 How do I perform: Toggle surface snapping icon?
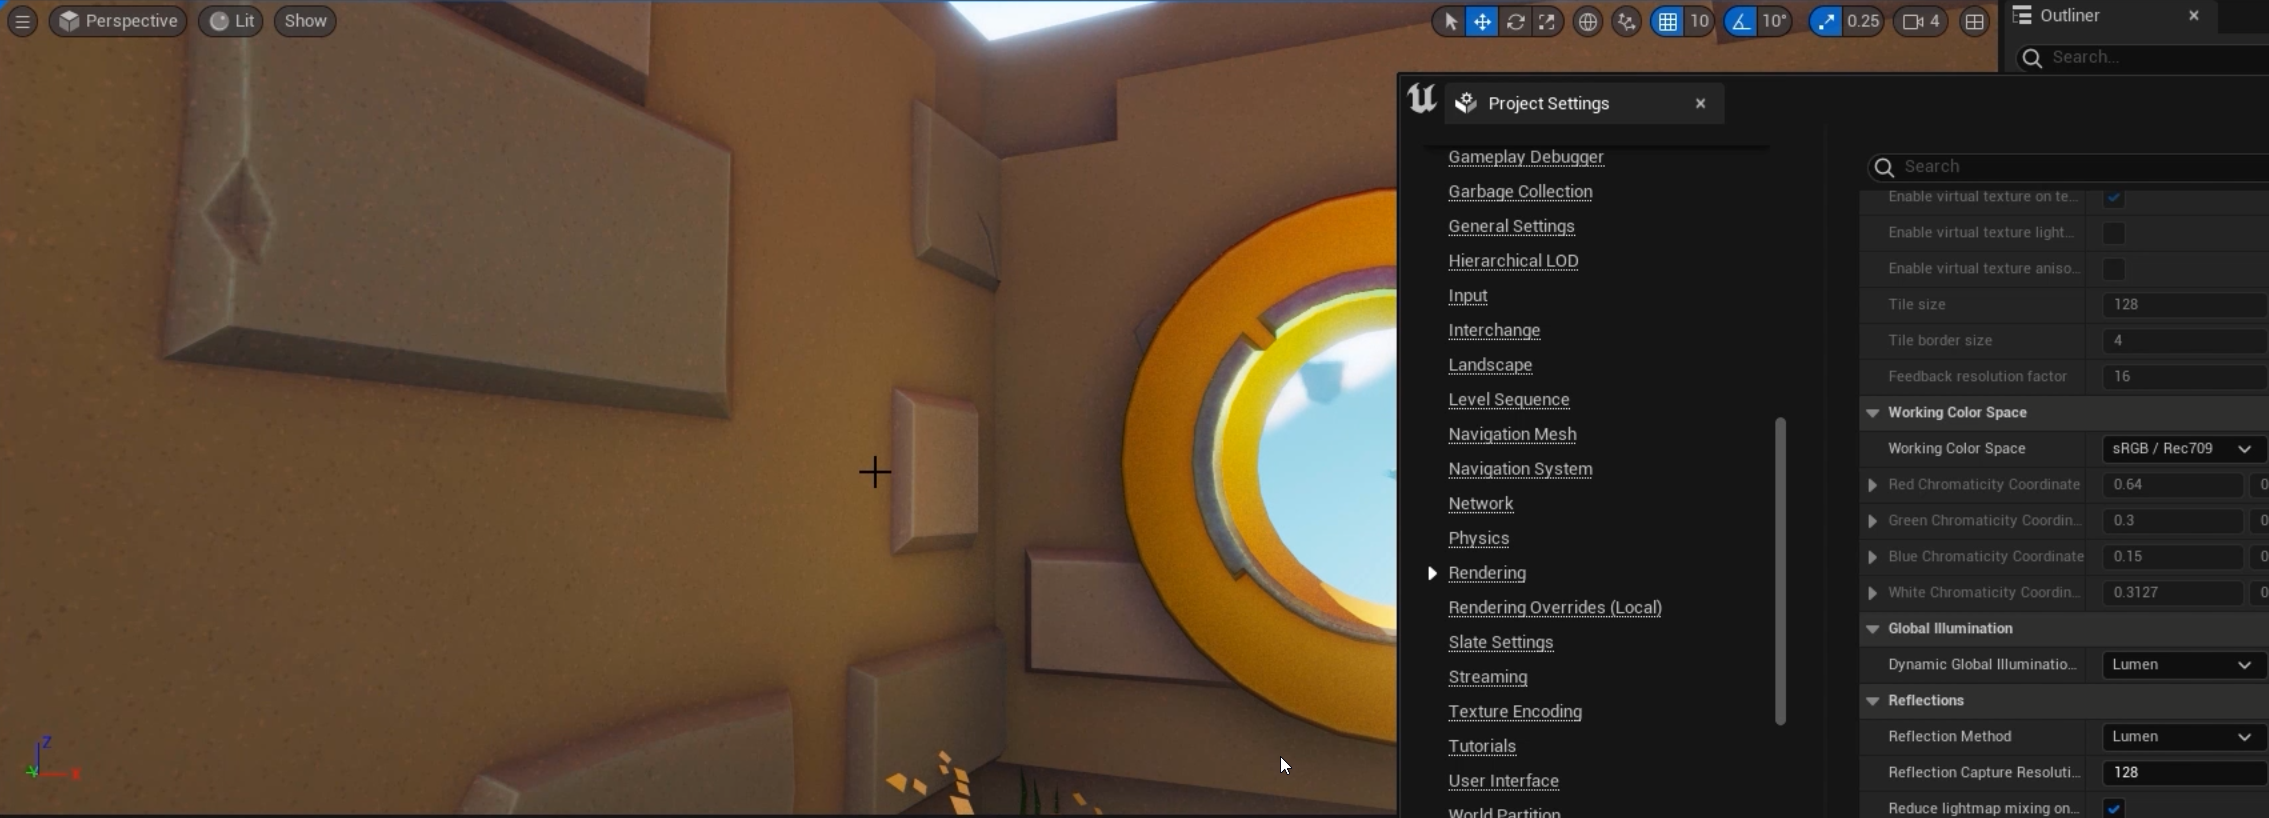pyautogui.click(x=1627, y=21)
